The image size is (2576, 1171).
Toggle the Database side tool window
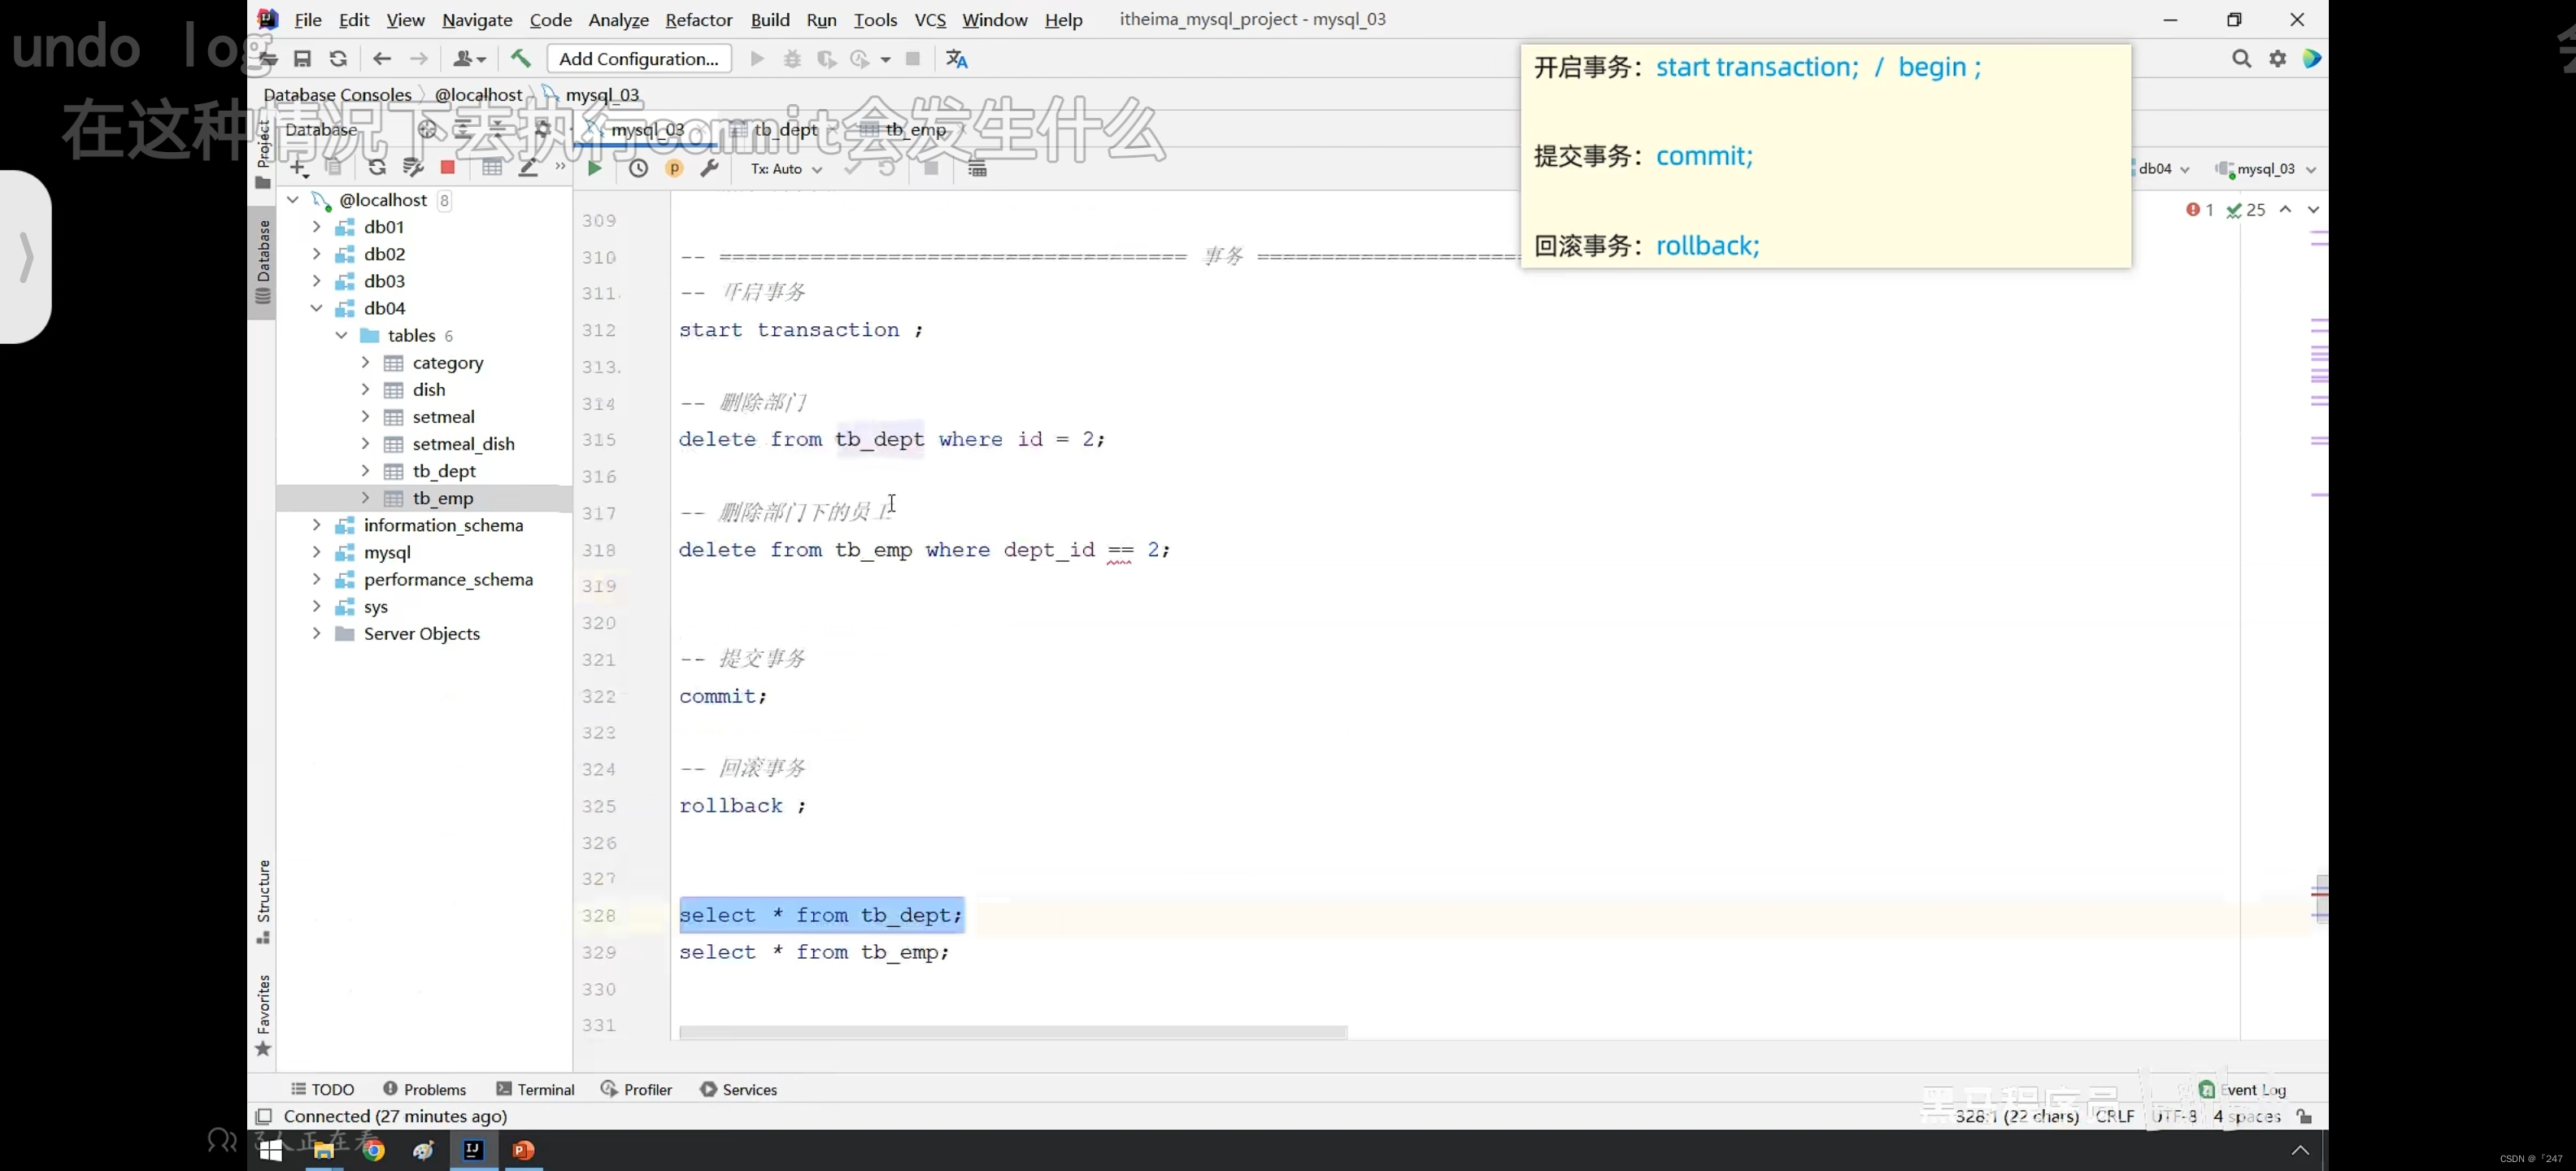pyautogui.click(x=263, y=262)
